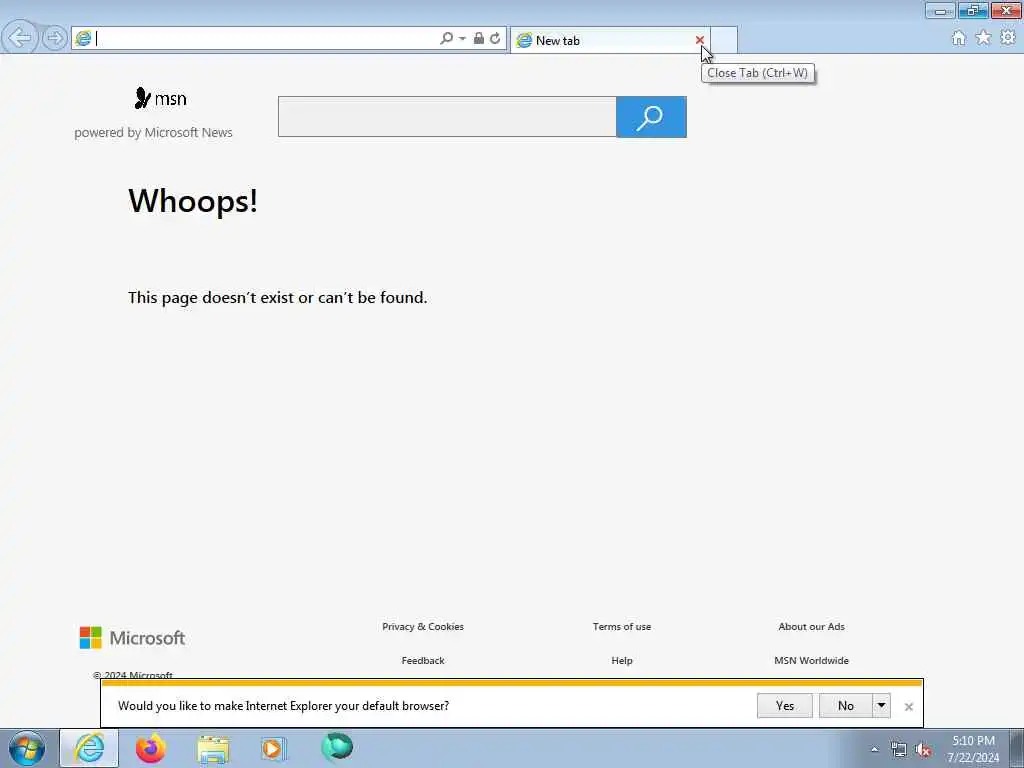Click the Whoops! heading text
This screenshot has height=768, width=1024.
(193, 200)
